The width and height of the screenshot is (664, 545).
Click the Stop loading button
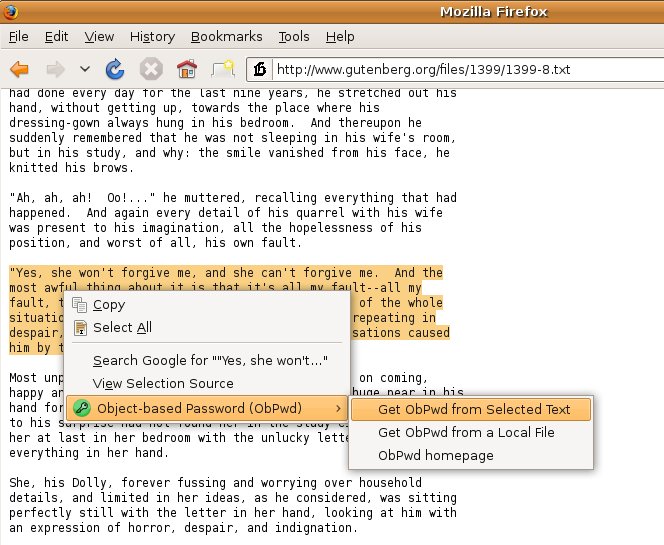(151, 69)
